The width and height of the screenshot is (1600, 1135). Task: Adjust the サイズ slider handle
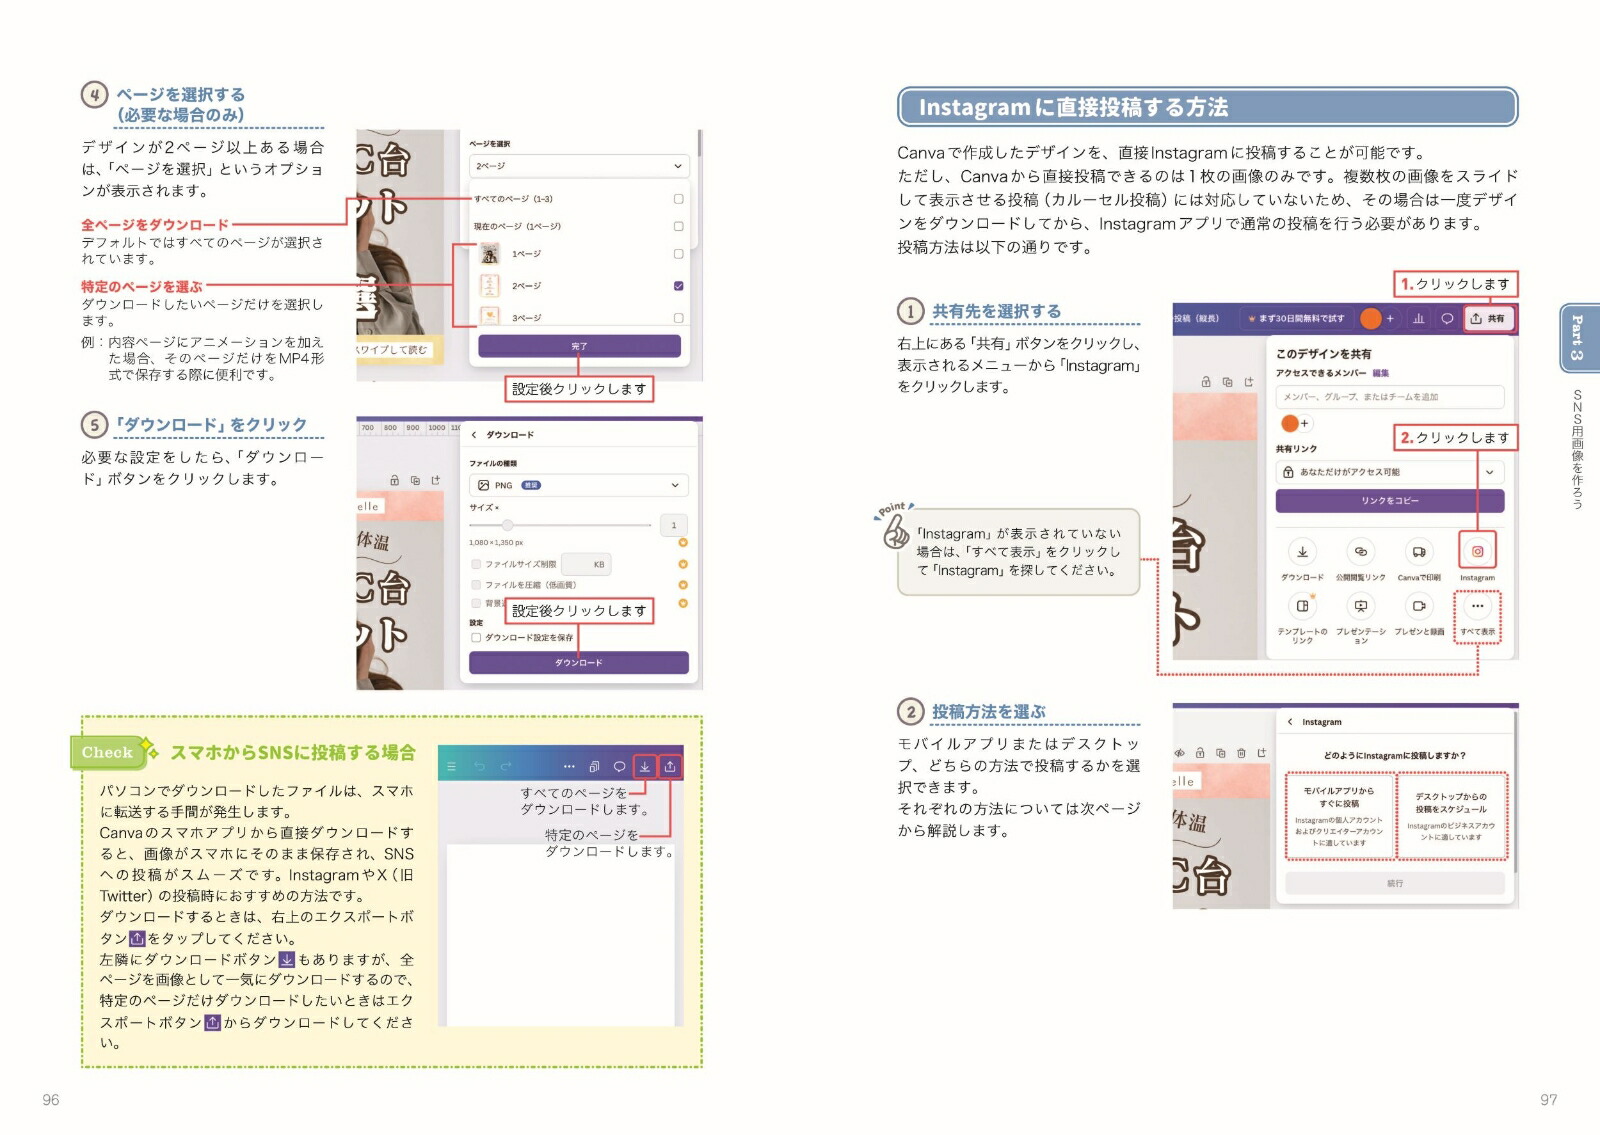tap(508, 525)
